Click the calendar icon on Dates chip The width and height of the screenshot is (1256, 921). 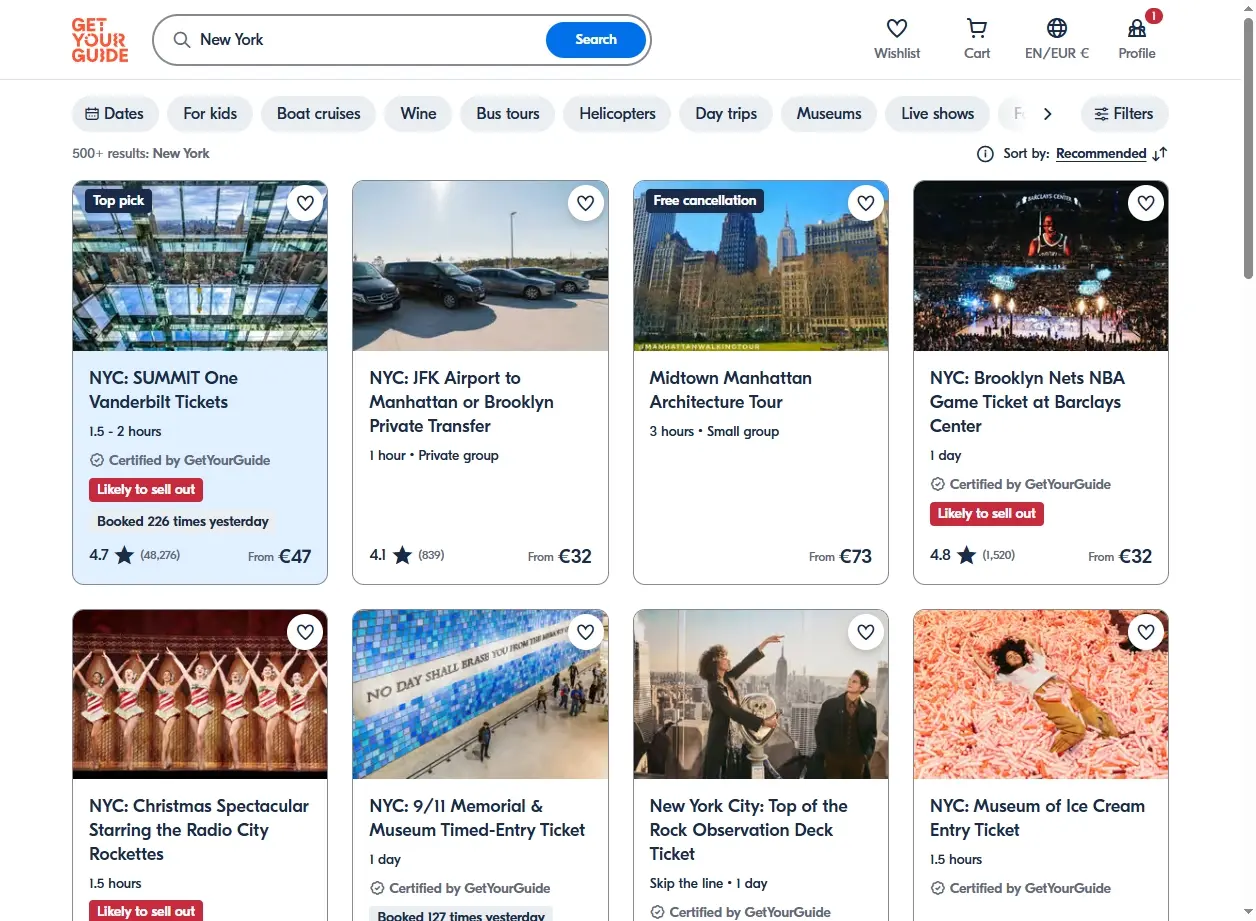click(x=92, y=114)
